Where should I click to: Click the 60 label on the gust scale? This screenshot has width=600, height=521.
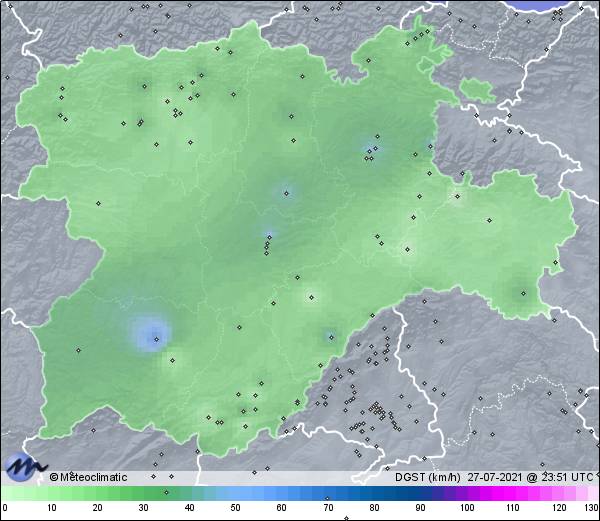pyautogui.click(x=282, y=508)
